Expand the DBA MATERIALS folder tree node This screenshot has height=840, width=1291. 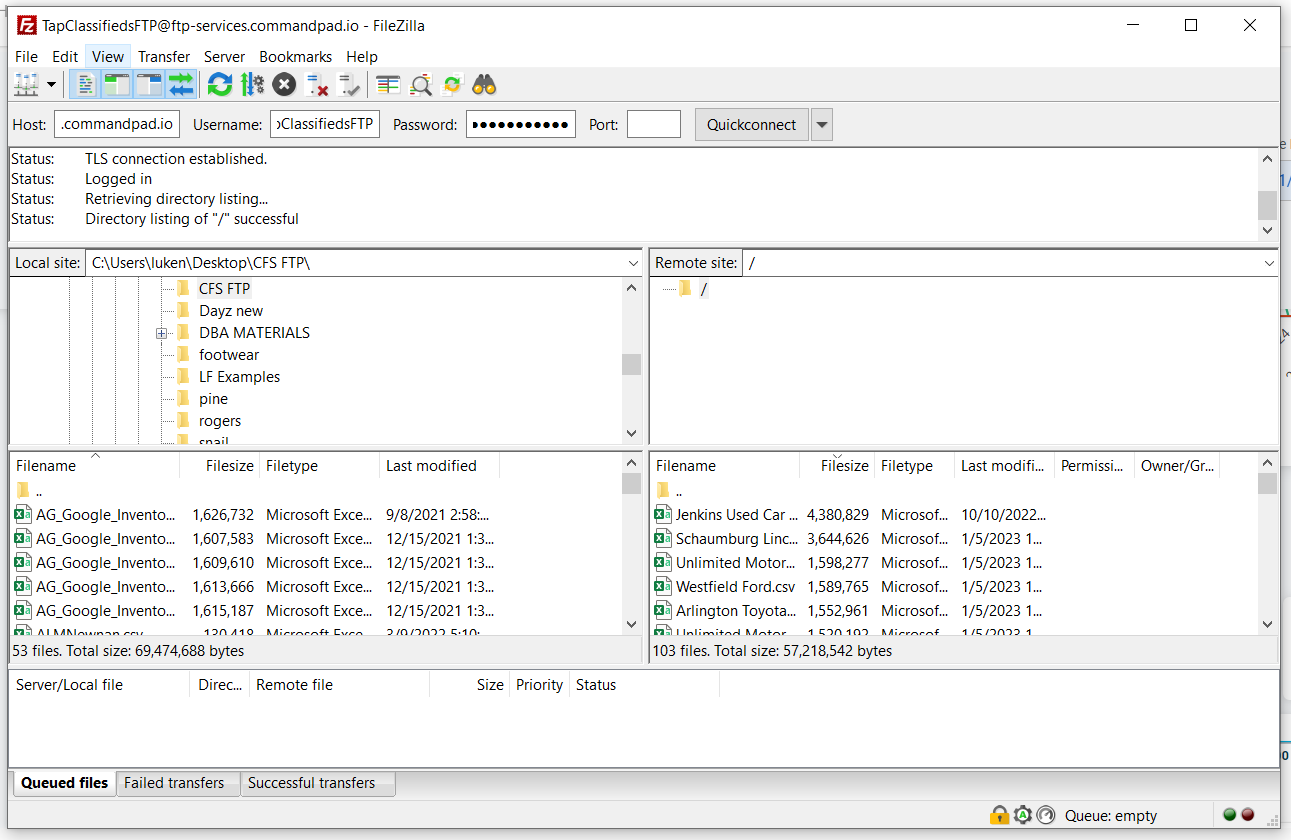click(x=161, y=333)
